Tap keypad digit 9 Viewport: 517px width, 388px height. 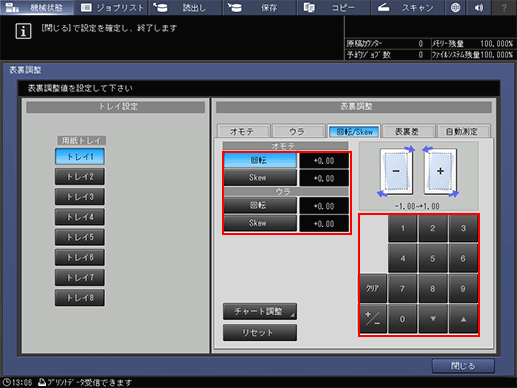point(463,289)
